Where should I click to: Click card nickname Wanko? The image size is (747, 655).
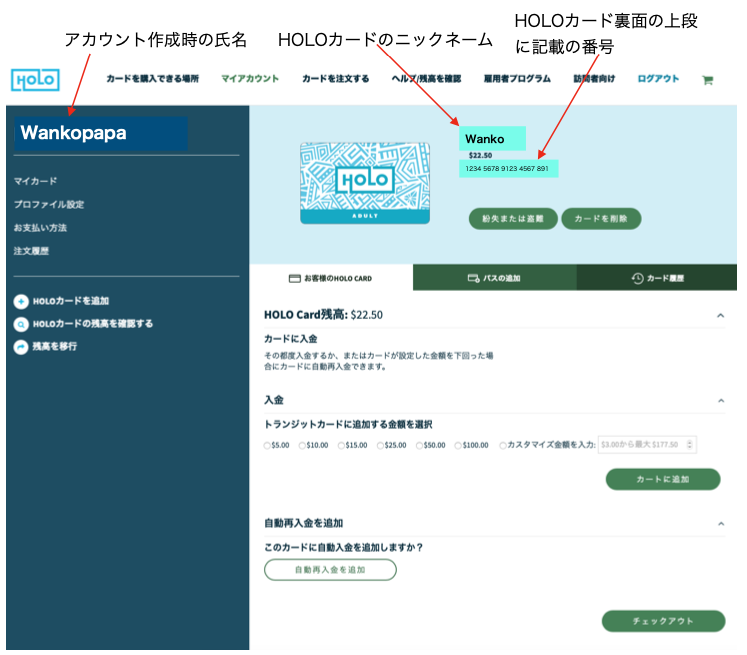485,139
